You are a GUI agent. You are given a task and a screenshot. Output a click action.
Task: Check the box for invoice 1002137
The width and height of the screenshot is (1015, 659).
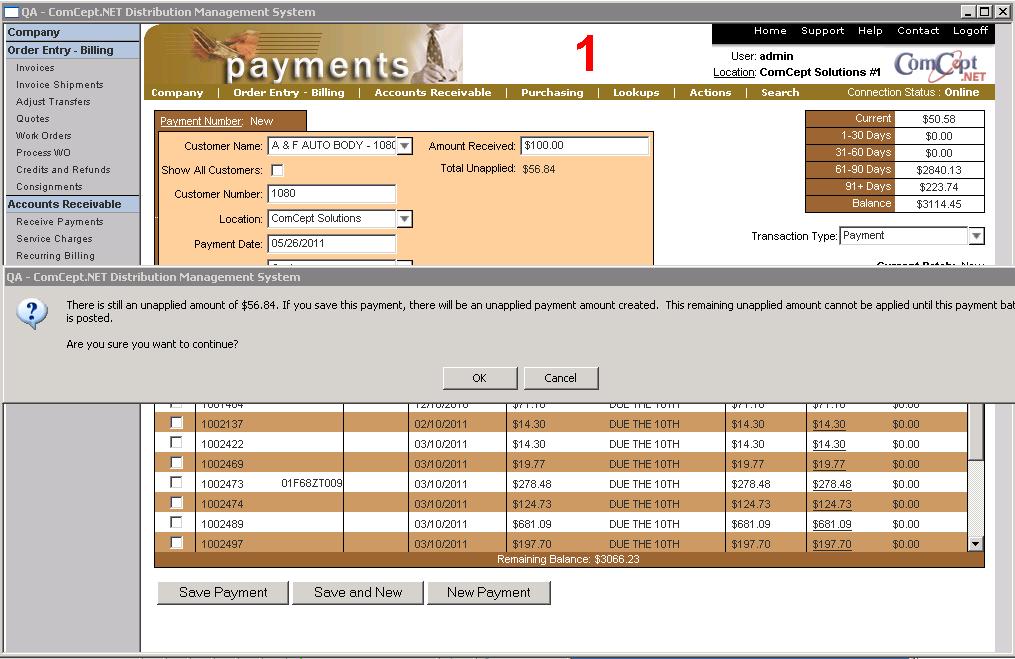(x=177, y=424)
